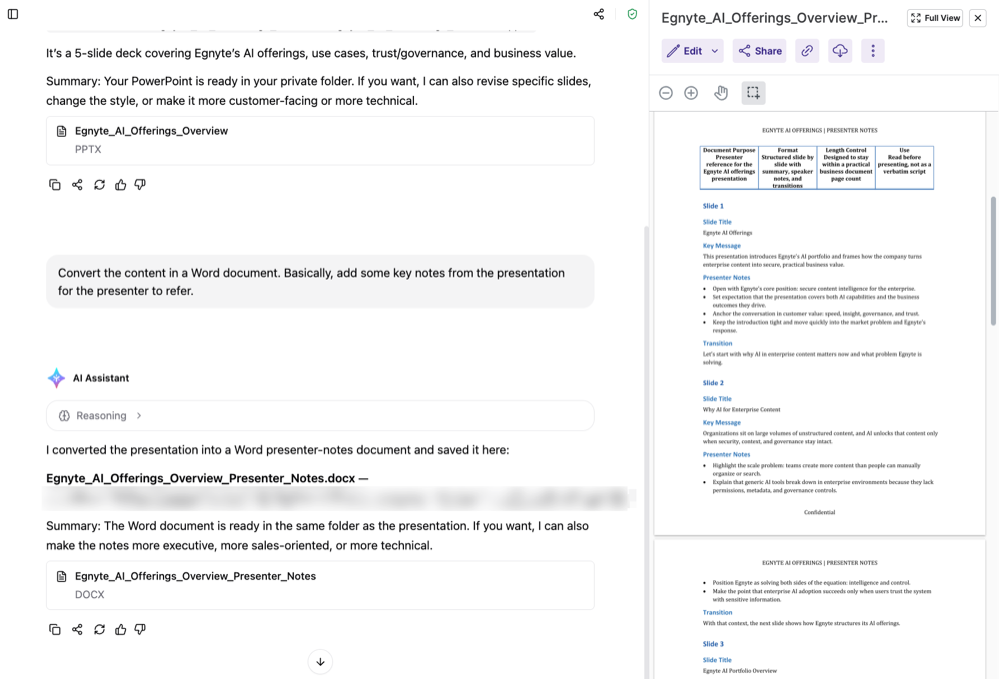The height and width of the screenshot is (679, 999).
Task: Thumbs up the latest AI response
Action: pyautogui.click(x=120, y=629)
